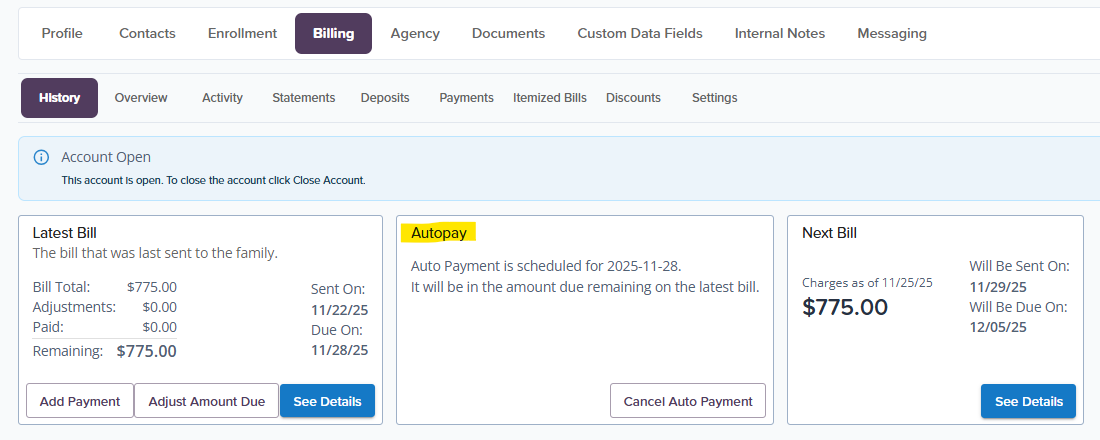Click See Details in Next Bill card

(x=1028, y=401)
